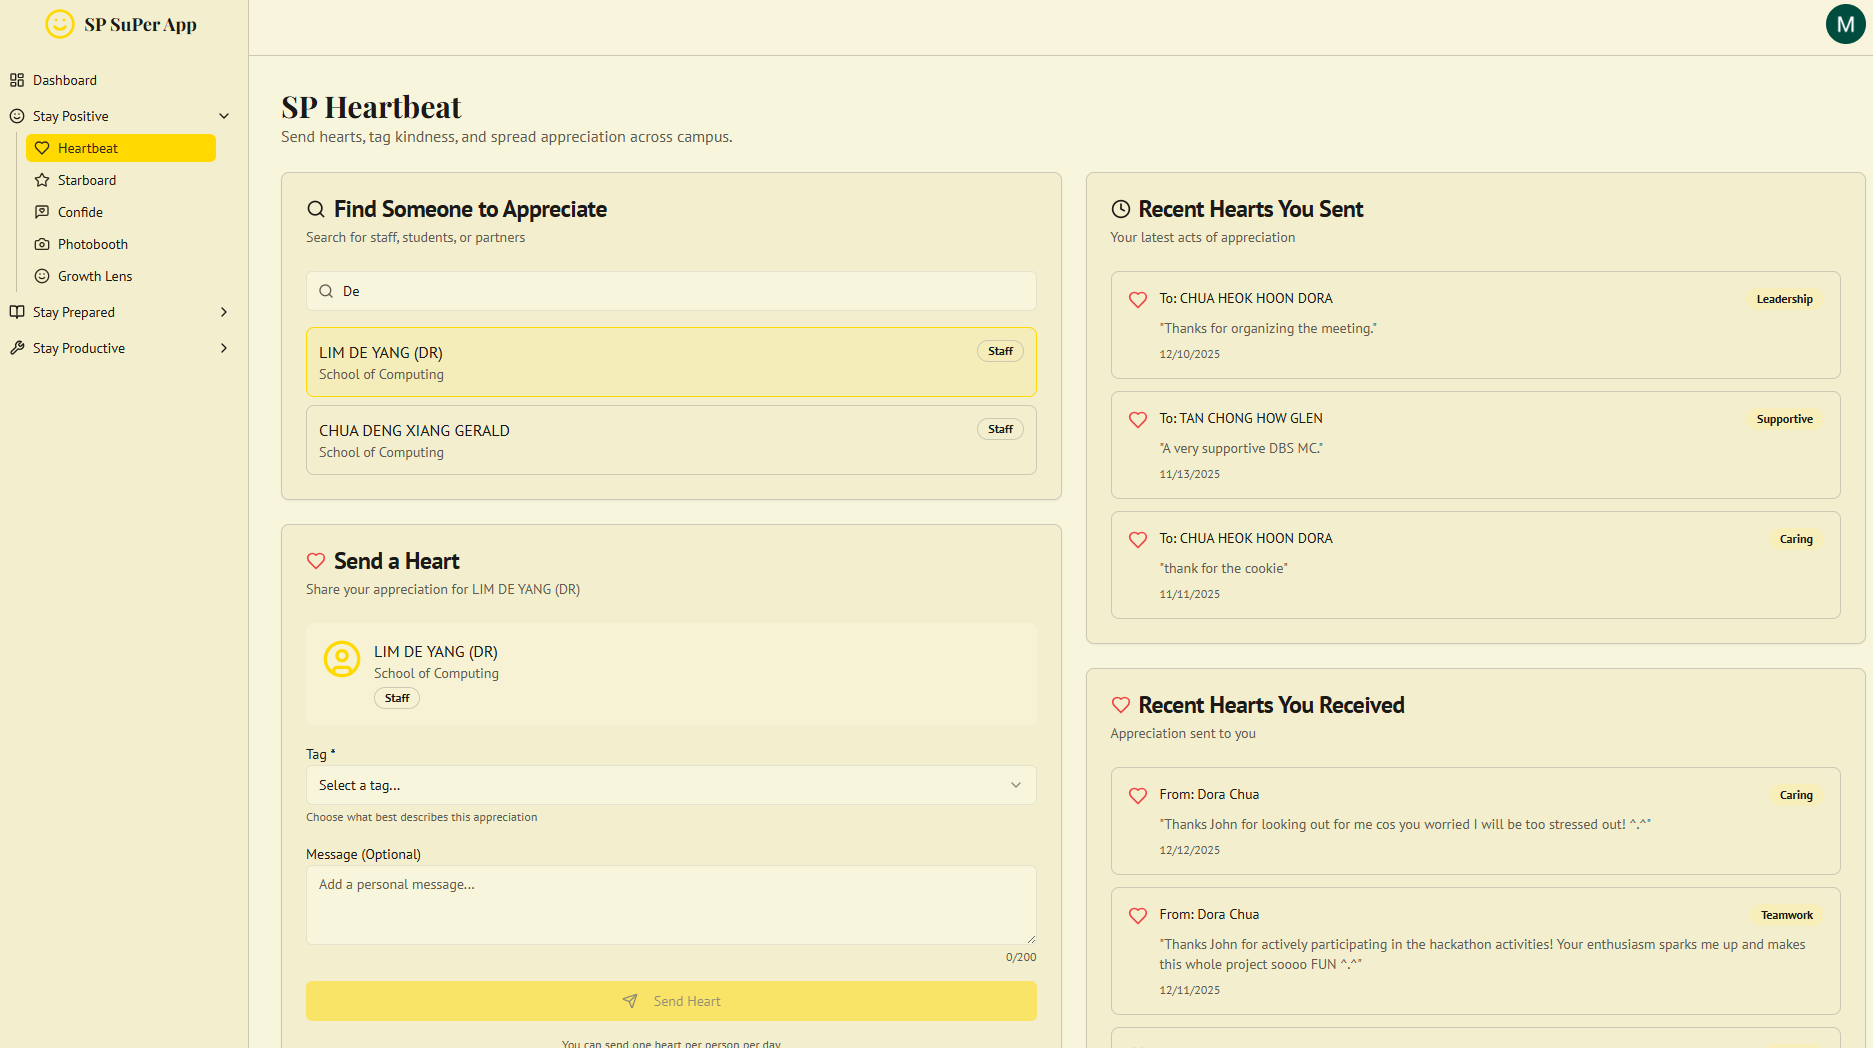1873x1048 pixels.
Task: Open the sent heart to TAN CHONG HOW GLEN
Action: [x=1475, y=445]
